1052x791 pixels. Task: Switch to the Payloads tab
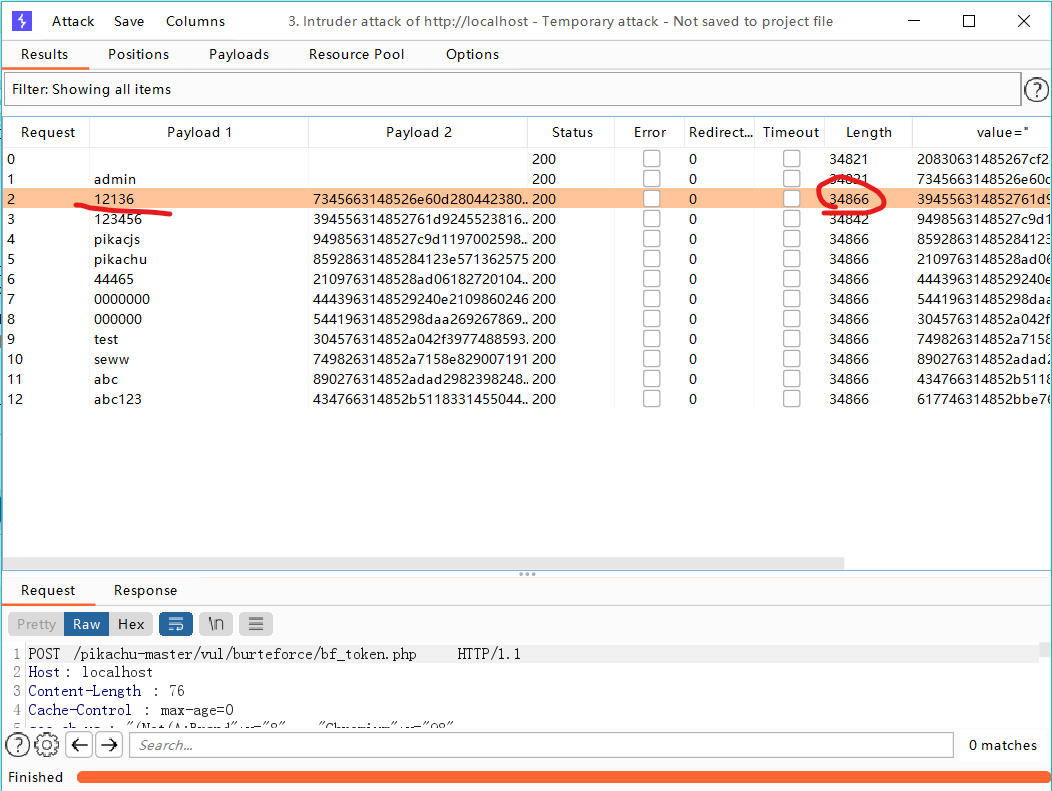pyautogui.click(x=239, y=54)
